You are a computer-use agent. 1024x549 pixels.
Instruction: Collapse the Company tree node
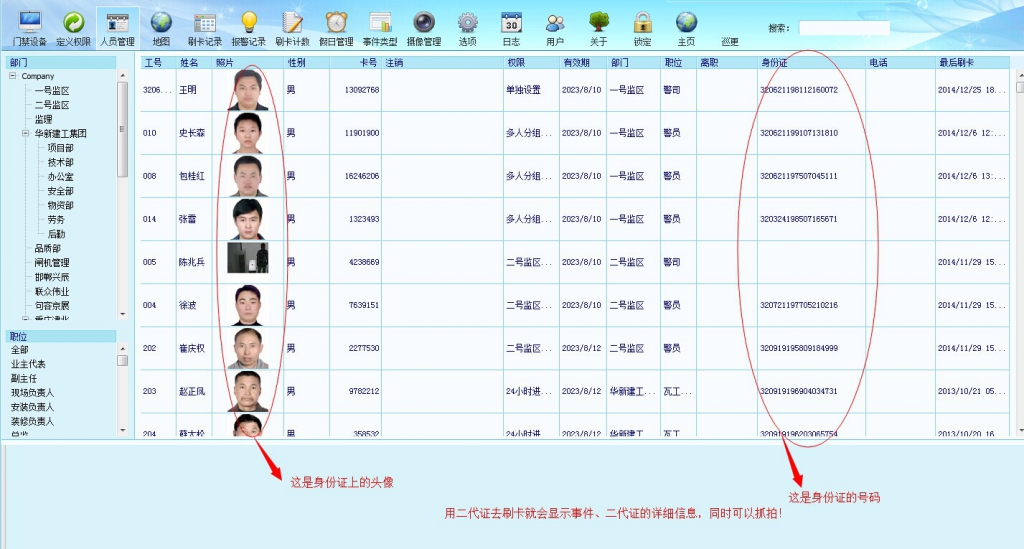click(x=13, y=76)
